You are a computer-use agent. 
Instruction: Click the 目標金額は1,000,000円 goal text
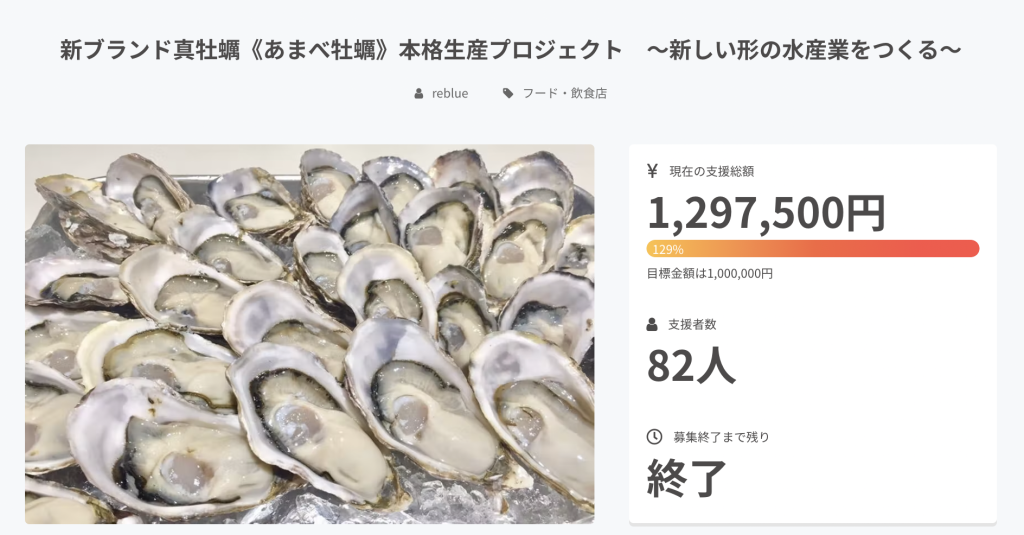click(x=709, y=273)
